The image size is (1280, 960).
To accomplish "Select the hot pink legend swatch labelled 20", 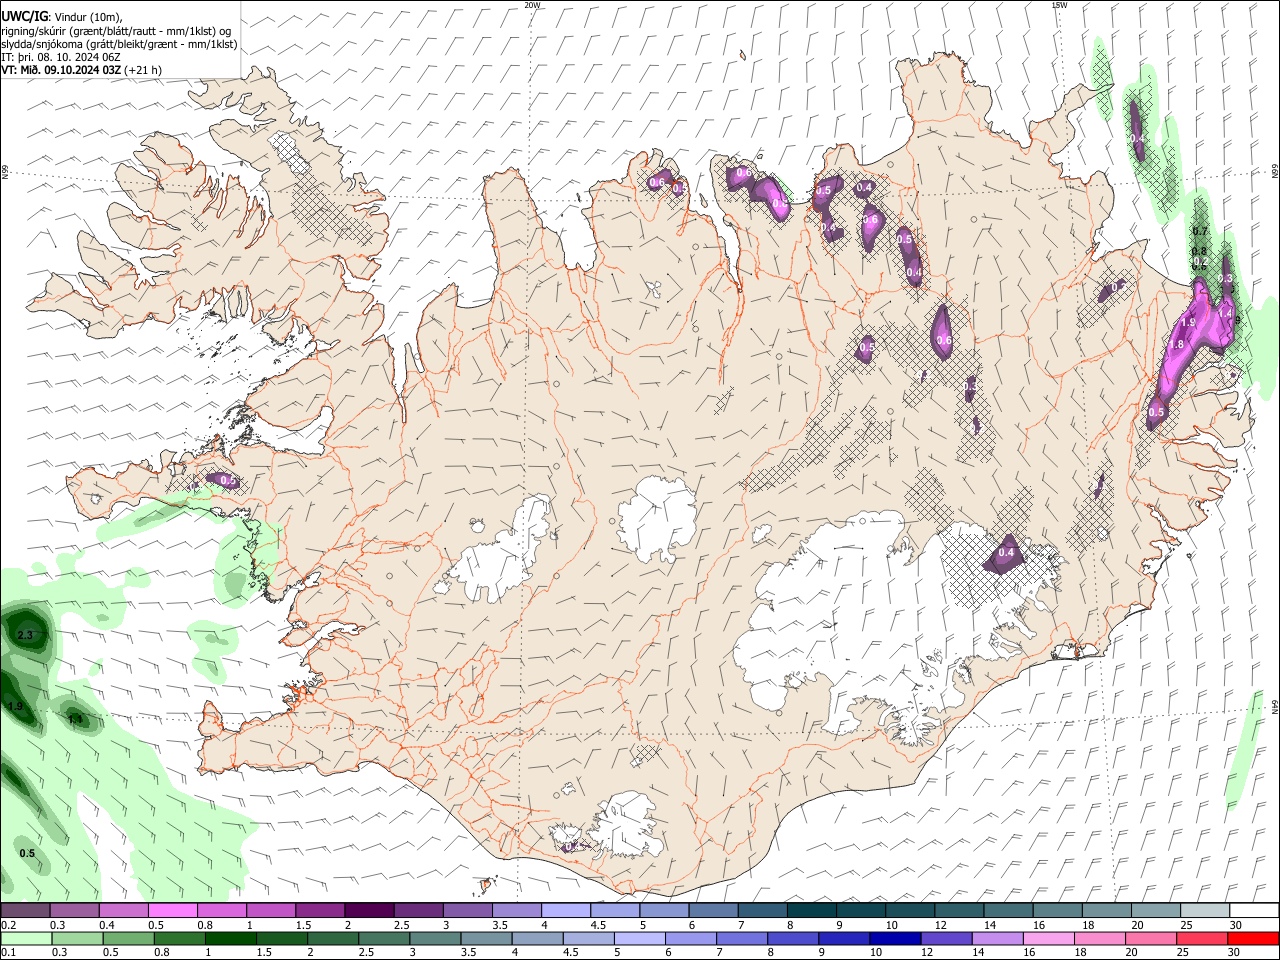I will point(1151,938).
